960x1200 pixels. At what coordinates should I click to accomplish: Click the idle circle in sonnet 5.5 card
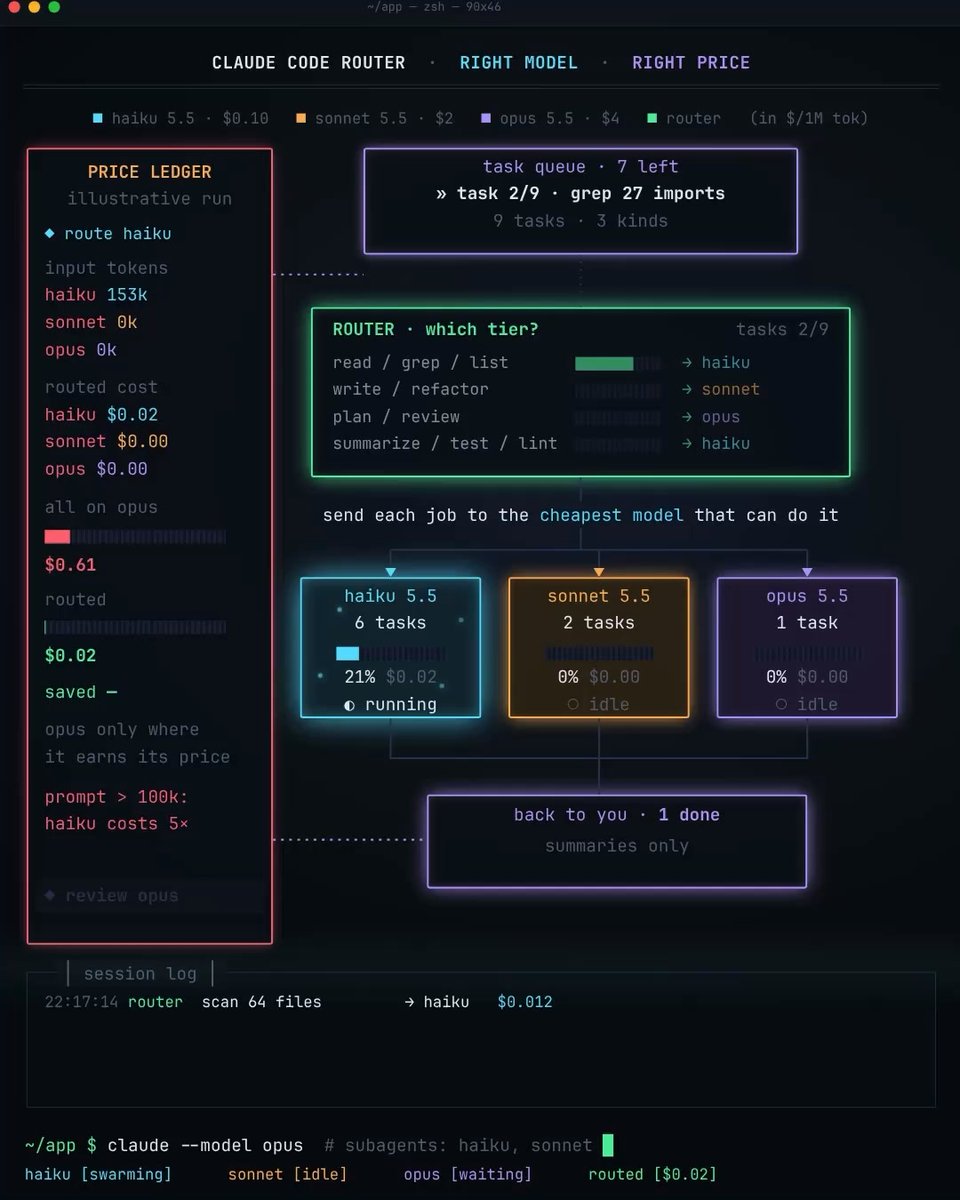(573, 704)
